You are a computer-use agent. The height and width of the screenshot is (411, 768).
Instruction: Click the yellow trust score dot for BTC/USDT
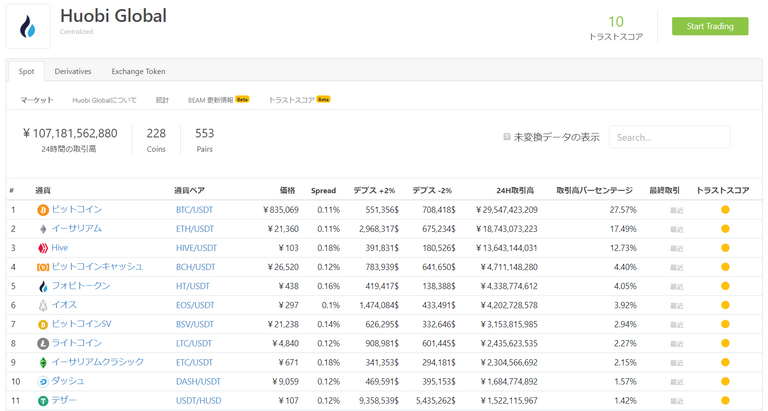click(725, 210)
